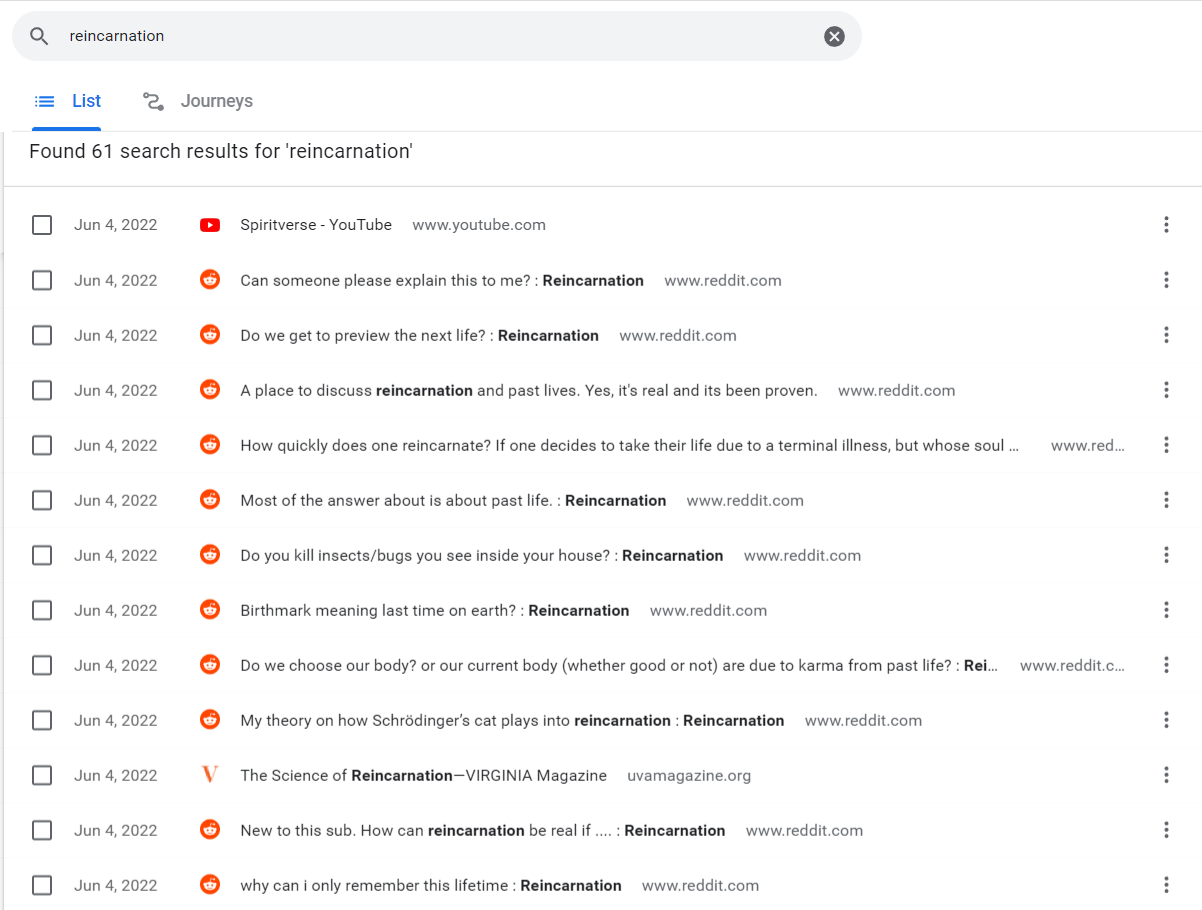This screenshot has width=1202, height=910.
Task: Click YouTube favicon beside Spiritverse entry
Action: pyautogui.click(x=210, y=225)
